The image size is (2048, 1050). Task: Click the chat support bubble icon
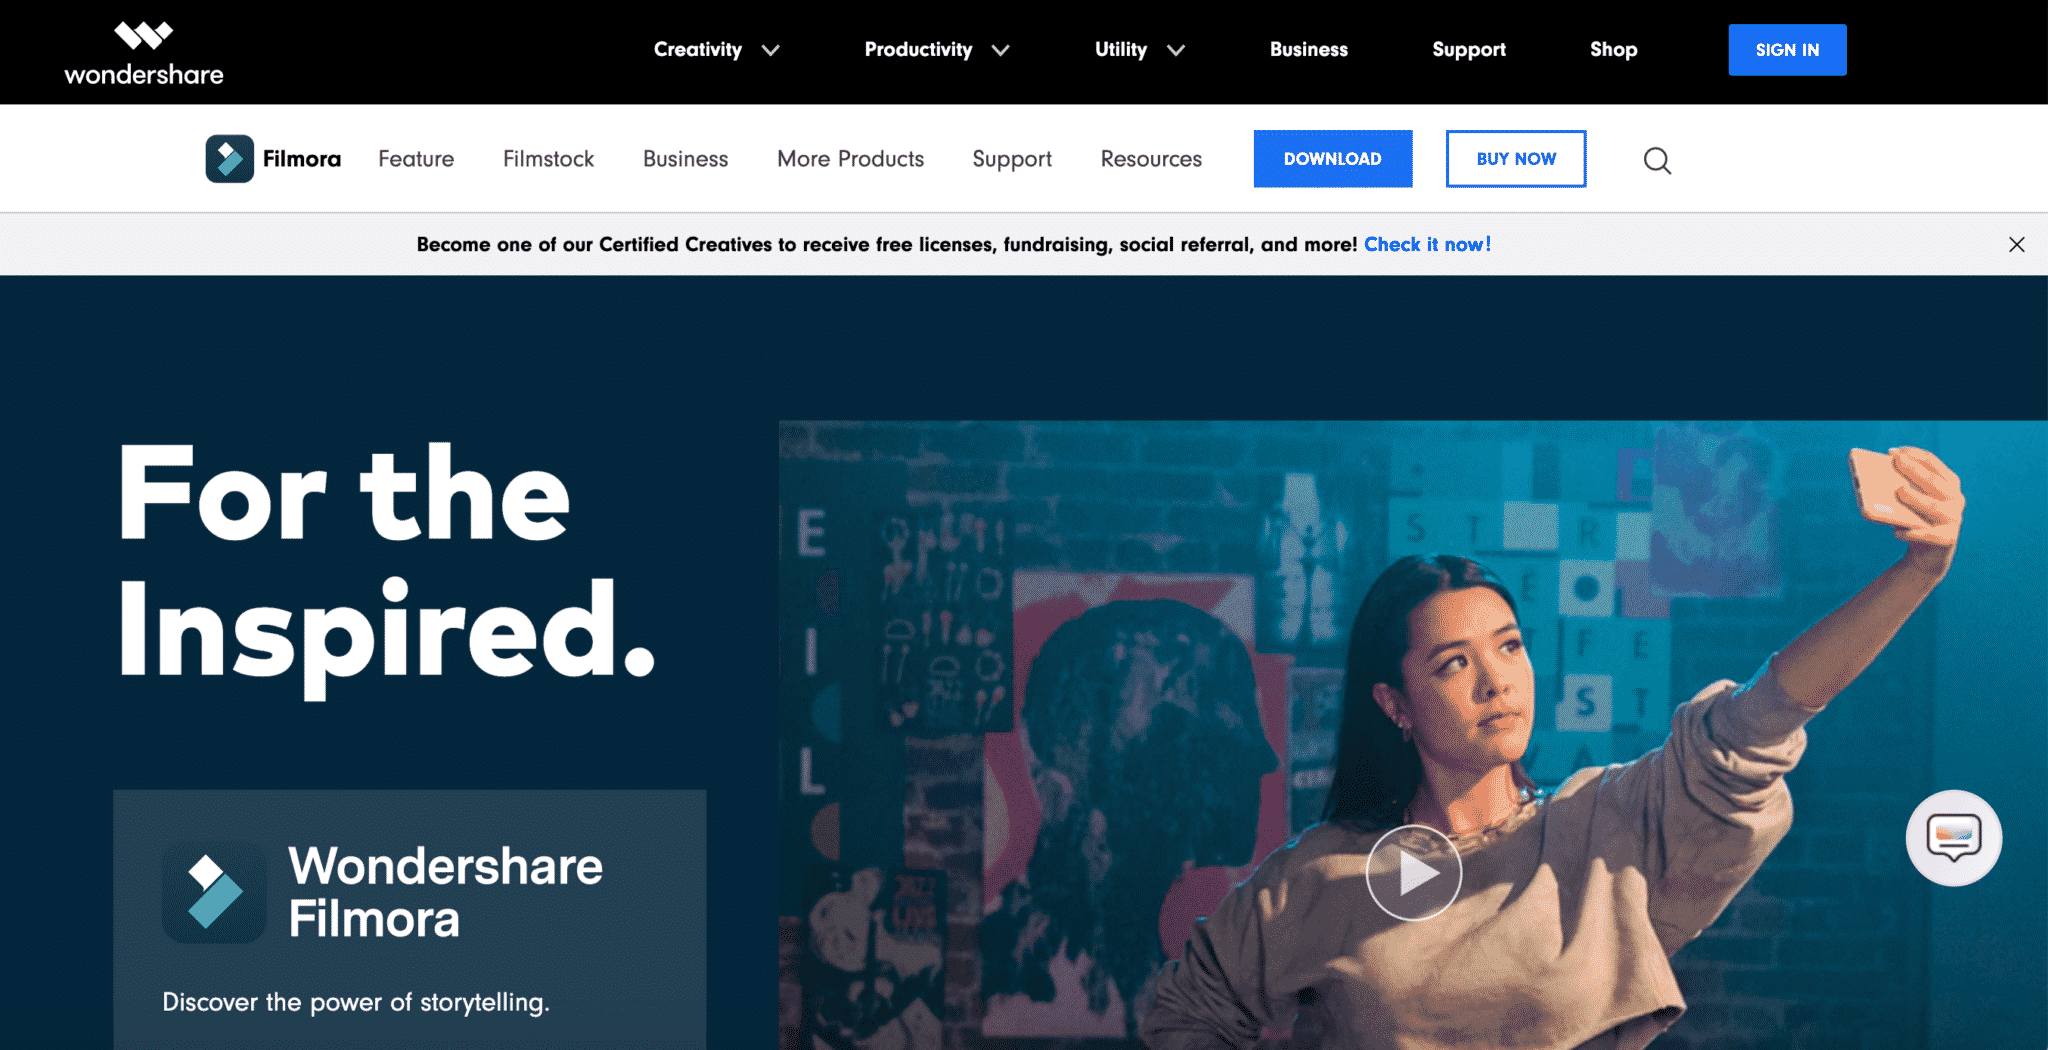(x=1953, y=838)
